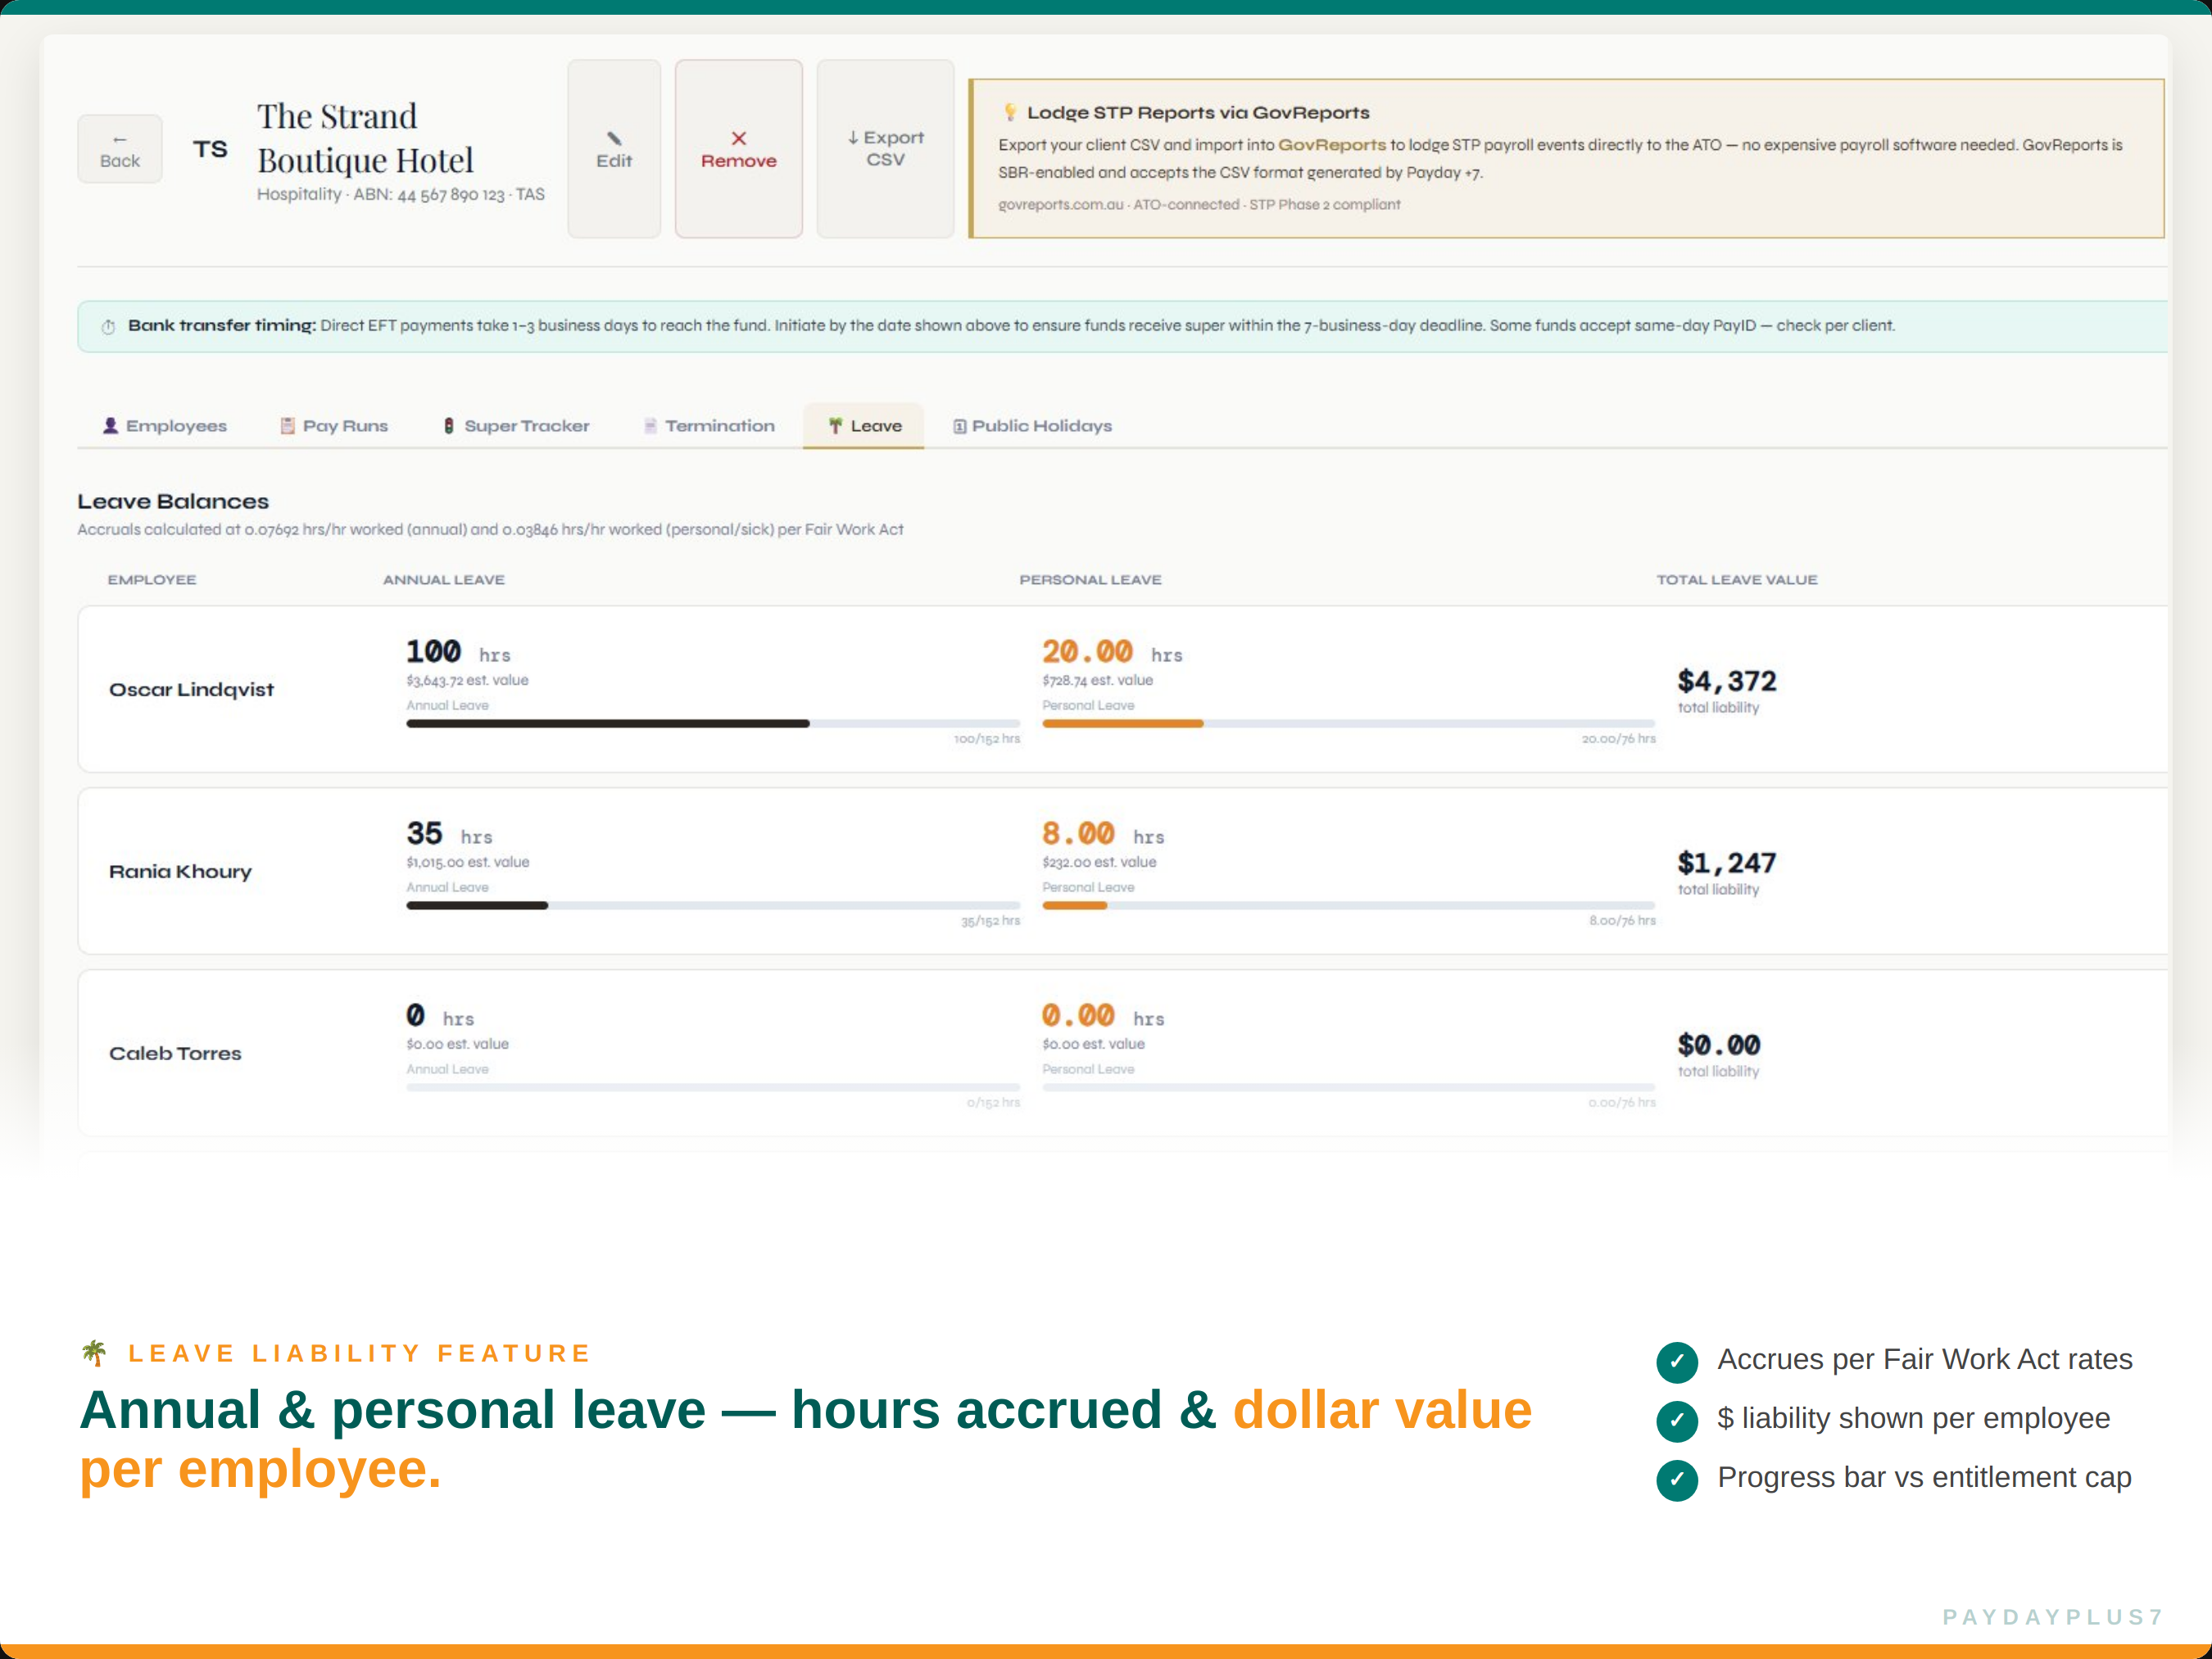Select the Employees tab icon

112,425
